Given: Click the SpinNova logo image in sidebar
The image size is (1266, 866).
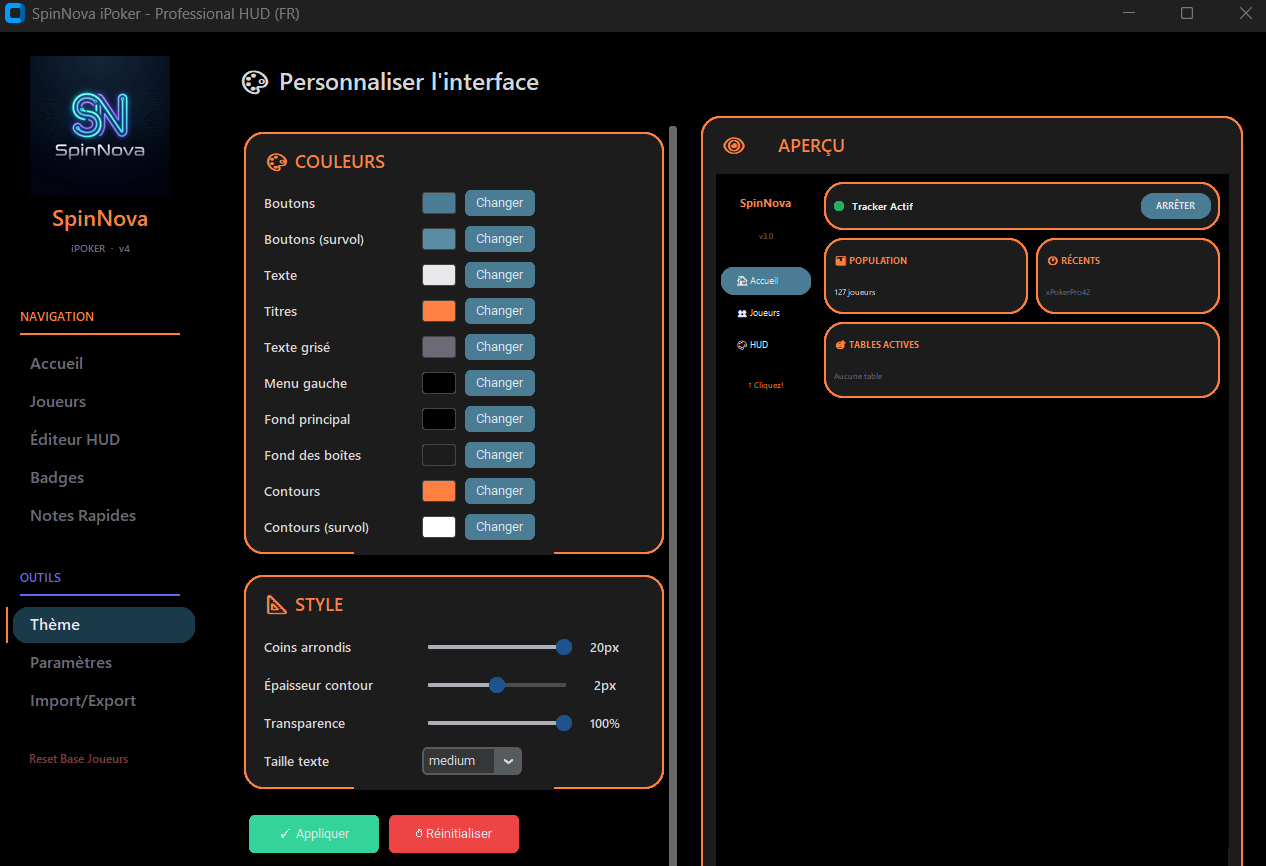Looking at the screenshot, I should 100,125.
